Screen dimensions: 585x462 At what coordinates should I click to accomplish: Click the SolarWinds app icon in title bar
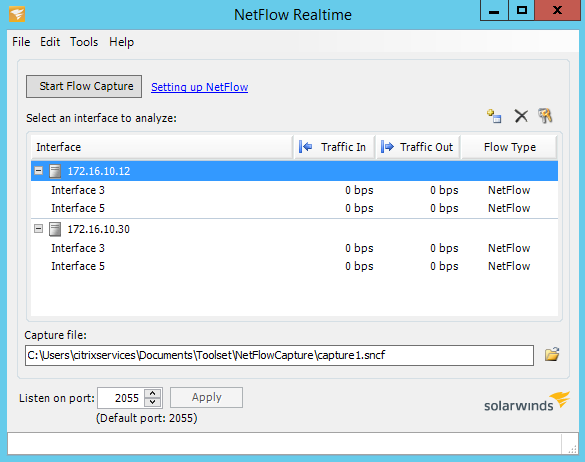[x=17, y=14]
